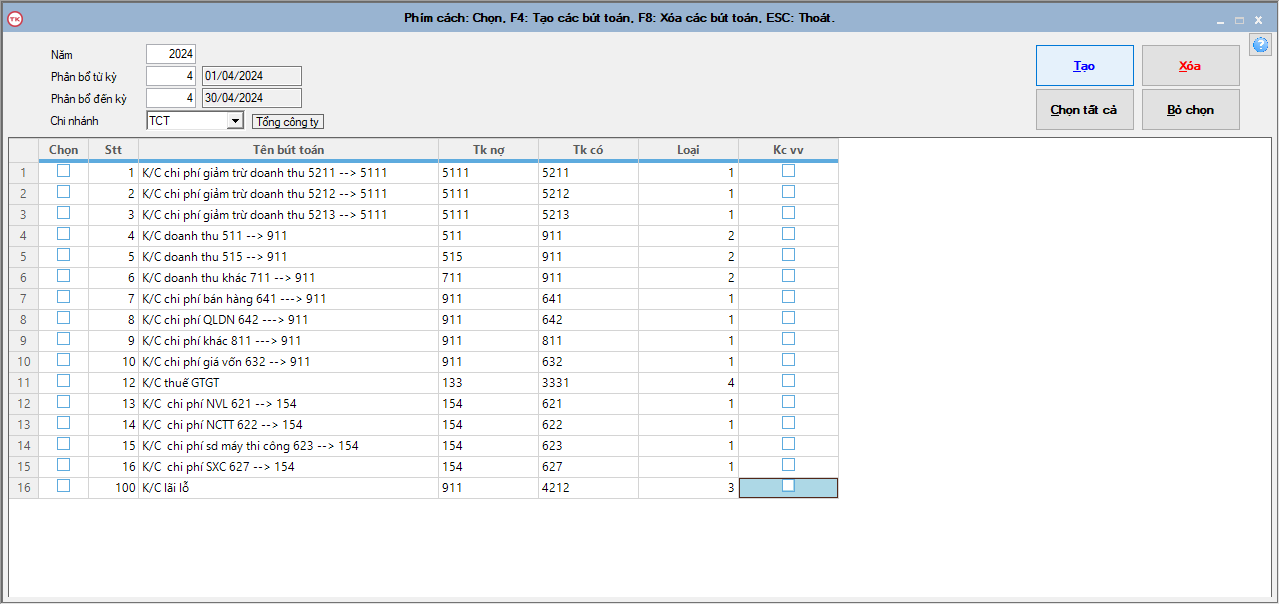Tick Chọn checkbox for K/C doanh thu 511
The width and height of the screenshot is (1280, 606).
(64, 234)
